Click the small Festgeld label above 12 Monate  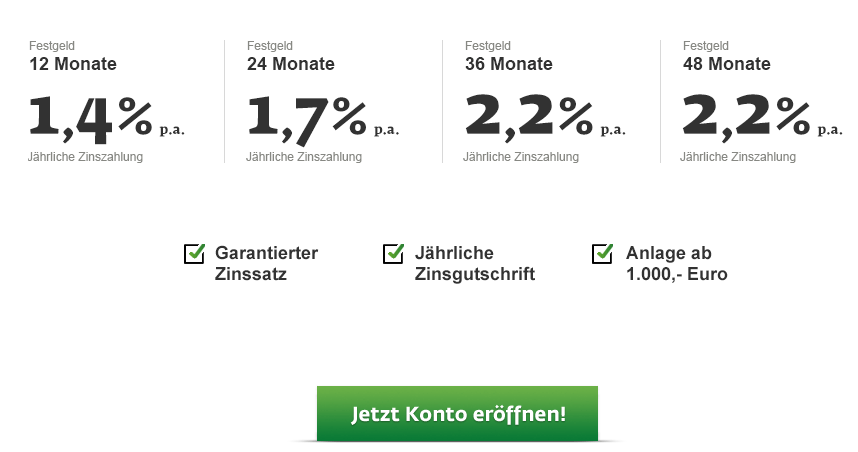[x=52, y=45]
